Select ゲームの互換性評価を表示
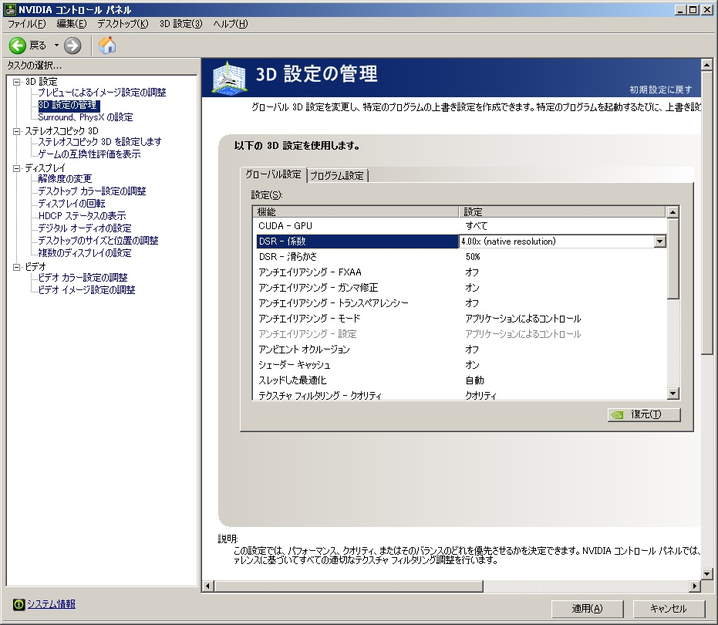The height and width of the screenshot is (625, 718). (89, 154)
